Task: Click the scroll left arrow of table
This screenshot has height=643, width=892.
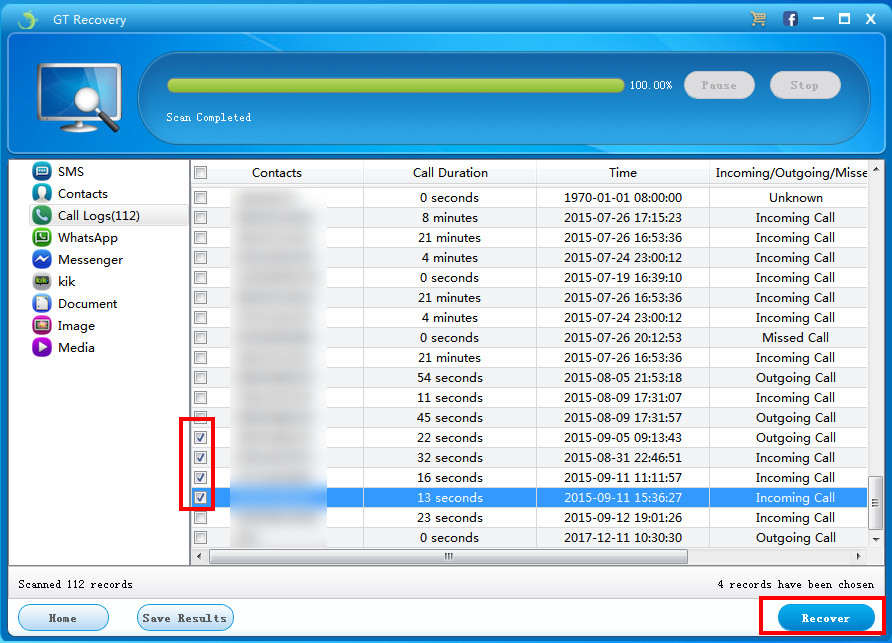Action: point(199,556)
